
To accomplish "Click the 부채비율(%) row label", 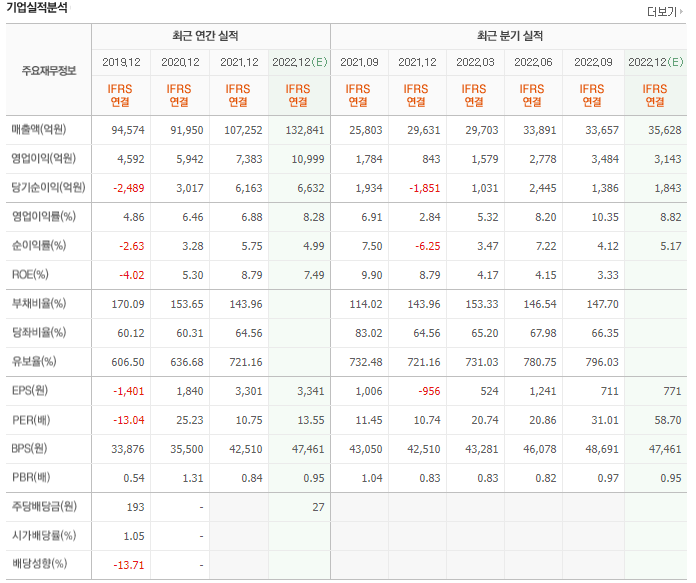I will (x=38, y=304).
